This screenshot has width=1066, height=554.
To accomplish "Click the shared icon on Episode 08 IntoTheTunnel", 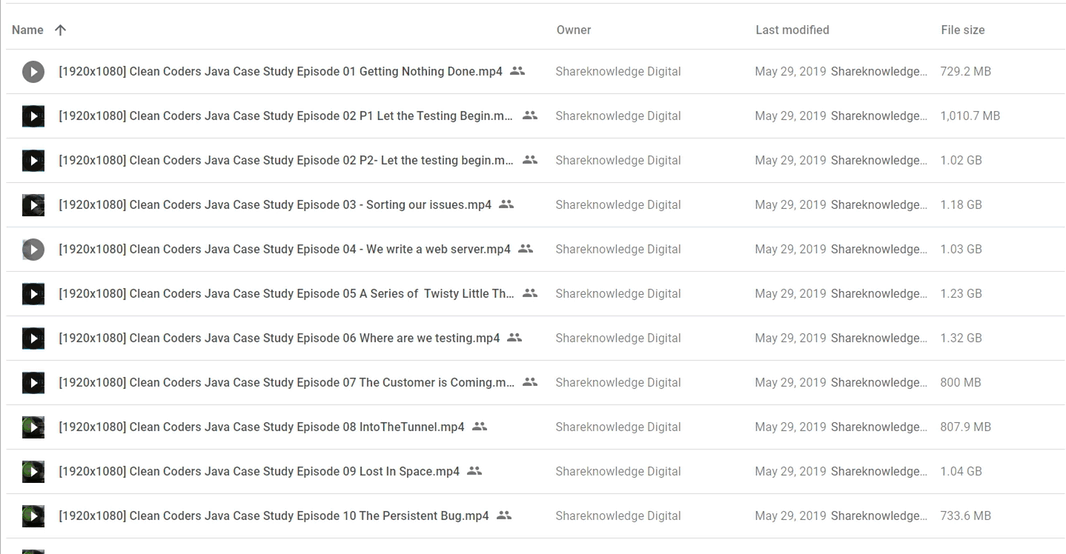I will (479, 426).
